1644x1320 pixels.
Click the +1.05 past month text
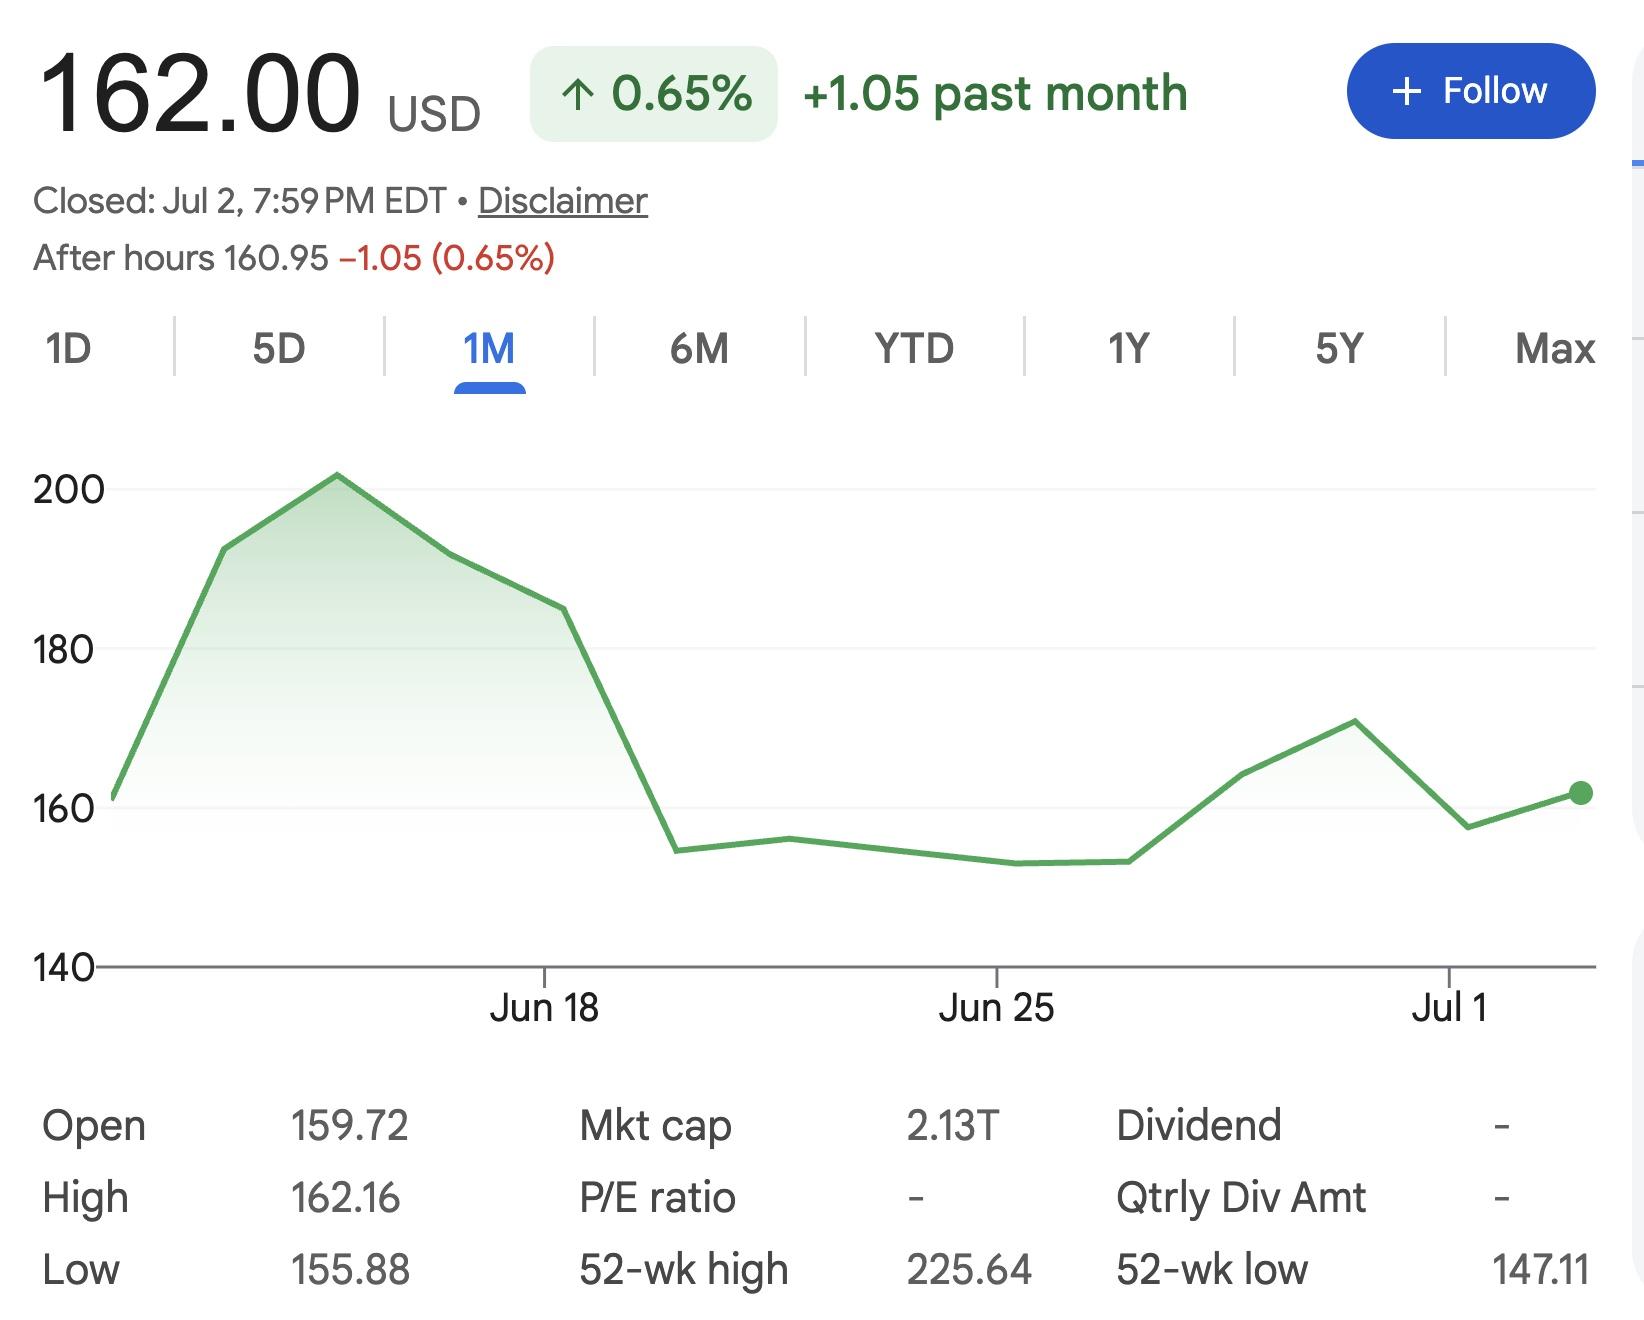(x=995, y=93)
